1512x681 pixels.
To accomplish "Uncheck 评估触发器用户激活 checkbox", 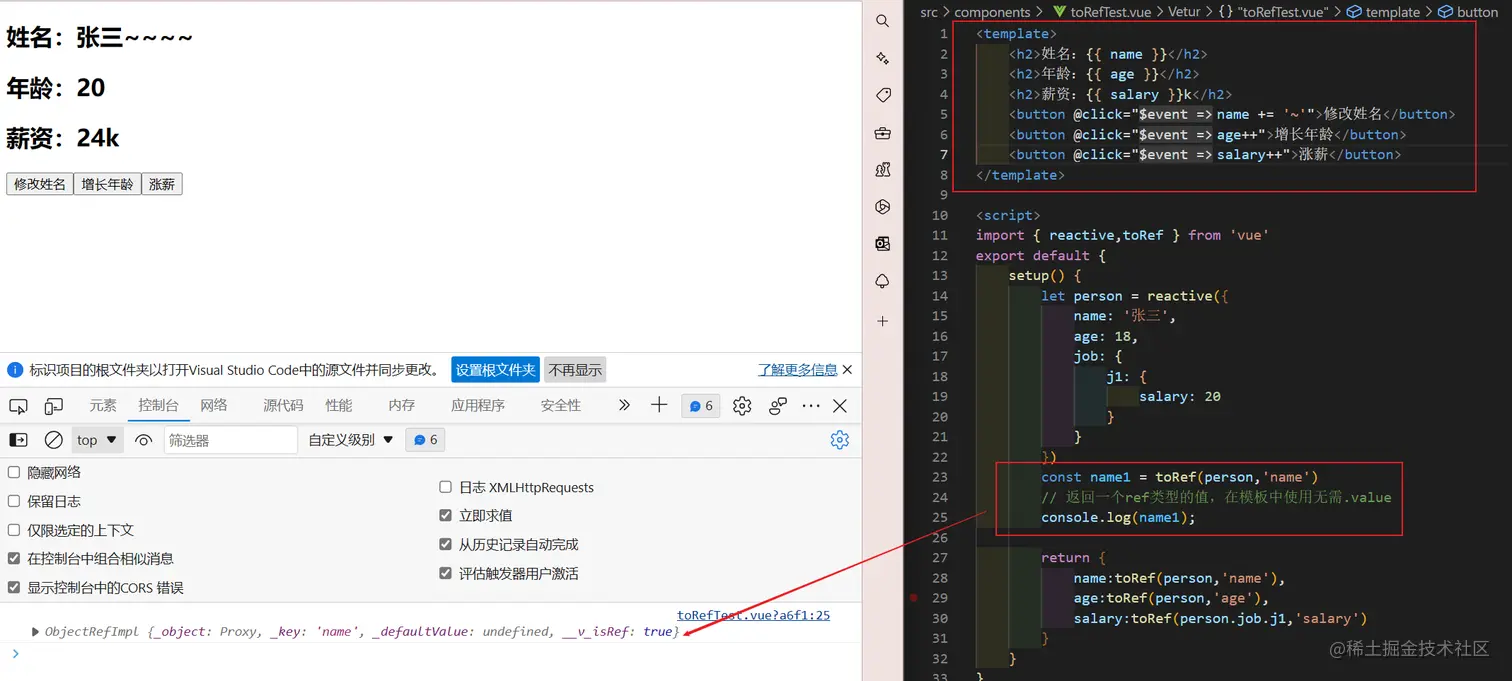I will [446, 574].
